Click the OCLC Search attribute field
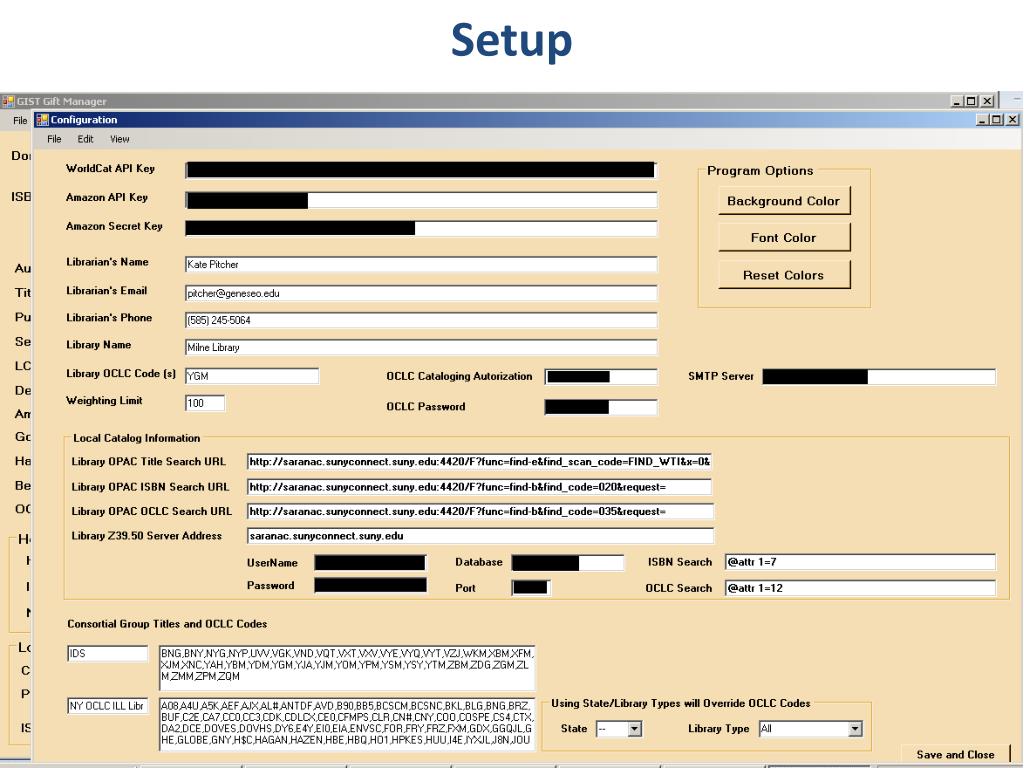The width and height of the screenshot is (1024, 768). (x=860, y=588)
